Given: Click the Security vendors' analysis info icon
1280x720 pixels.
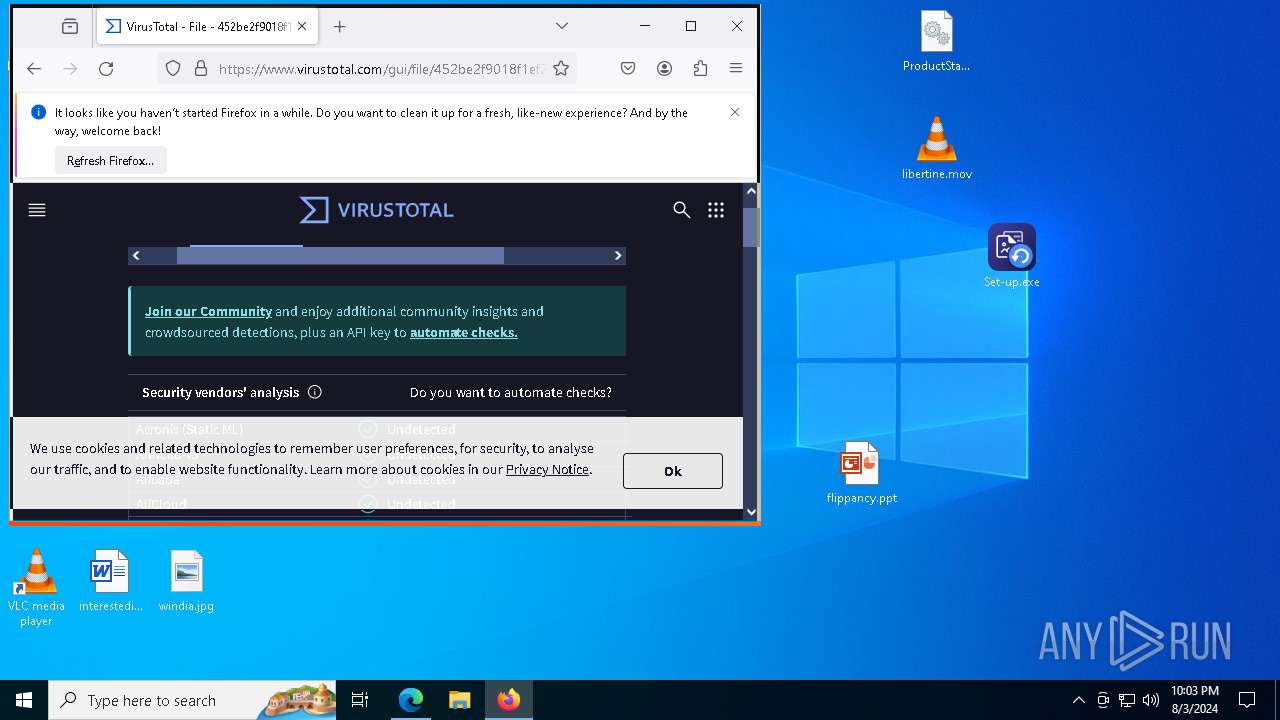Looking at the screenshot, I should click(x=315, y=392).
